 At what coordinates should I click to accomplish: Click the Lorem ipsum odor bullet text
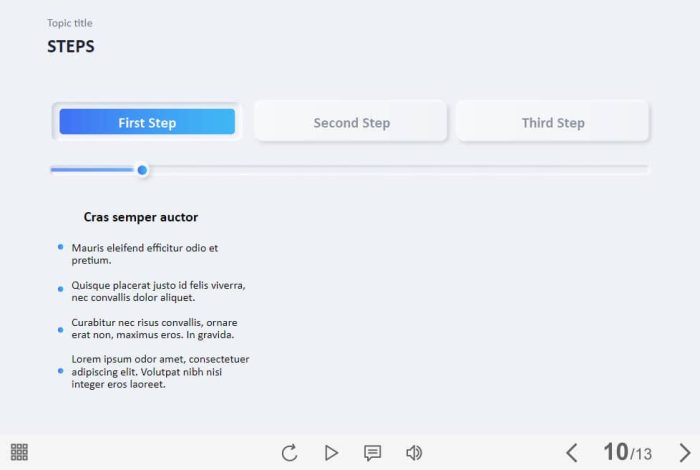click(x=160, y=371)
